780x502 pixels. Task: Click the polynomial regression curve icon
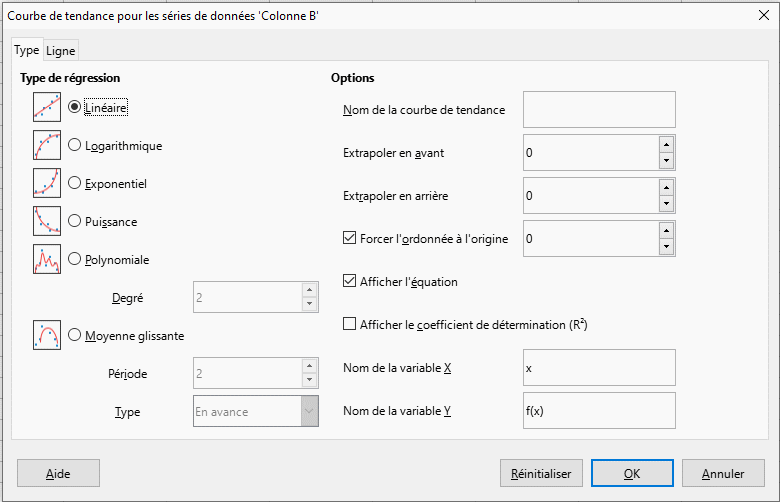[47, 259]
